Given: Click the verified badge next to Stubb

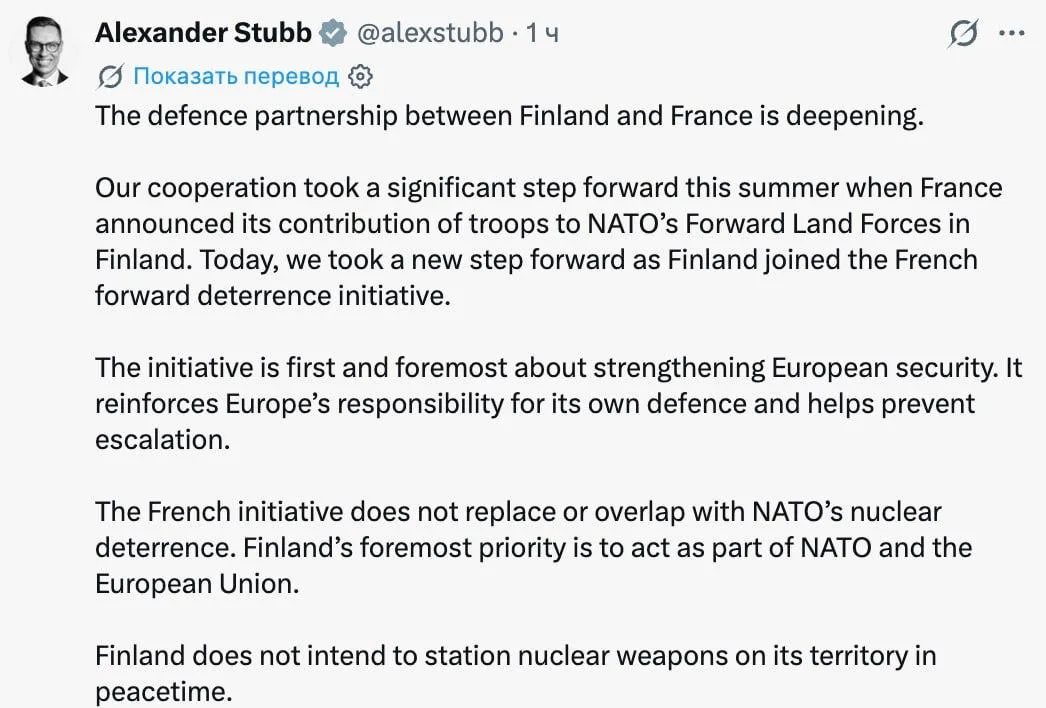Looking at the screenshot, I should [332, 33].
